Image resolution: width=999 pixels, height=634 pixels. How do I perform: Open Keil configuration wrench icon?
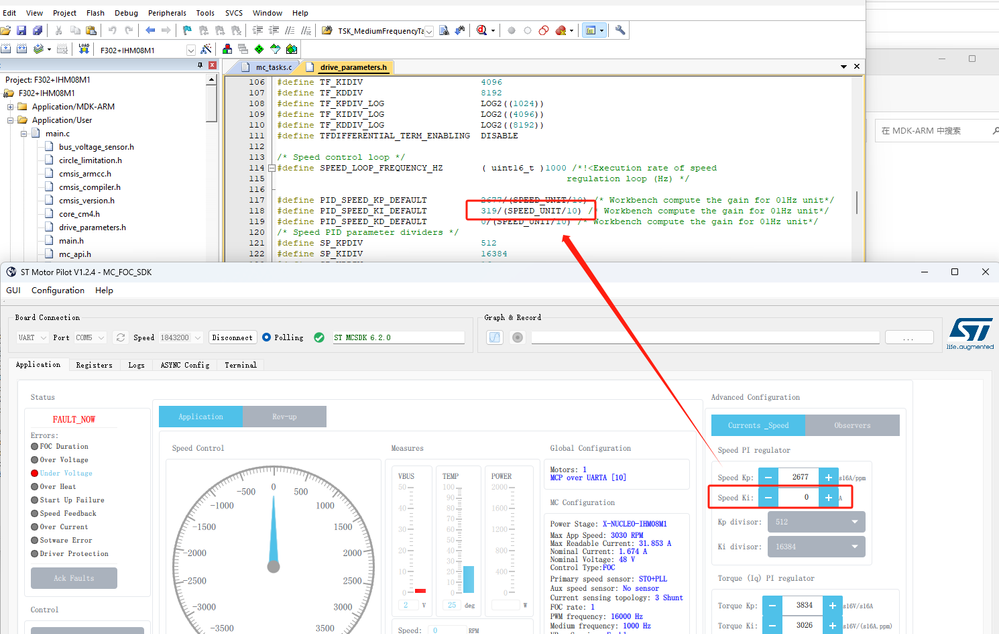click(x=620, y=31)
